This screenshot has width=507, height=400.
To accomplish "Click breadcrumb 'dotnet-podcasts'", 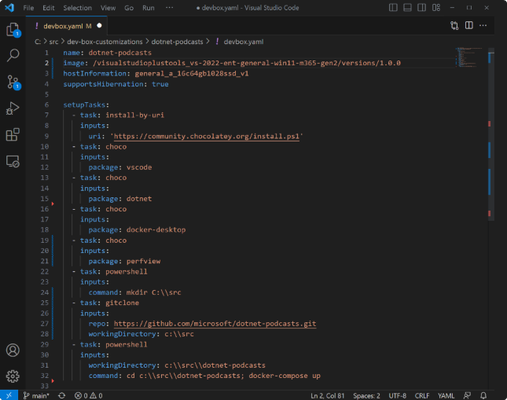I will tap(177, 42).
